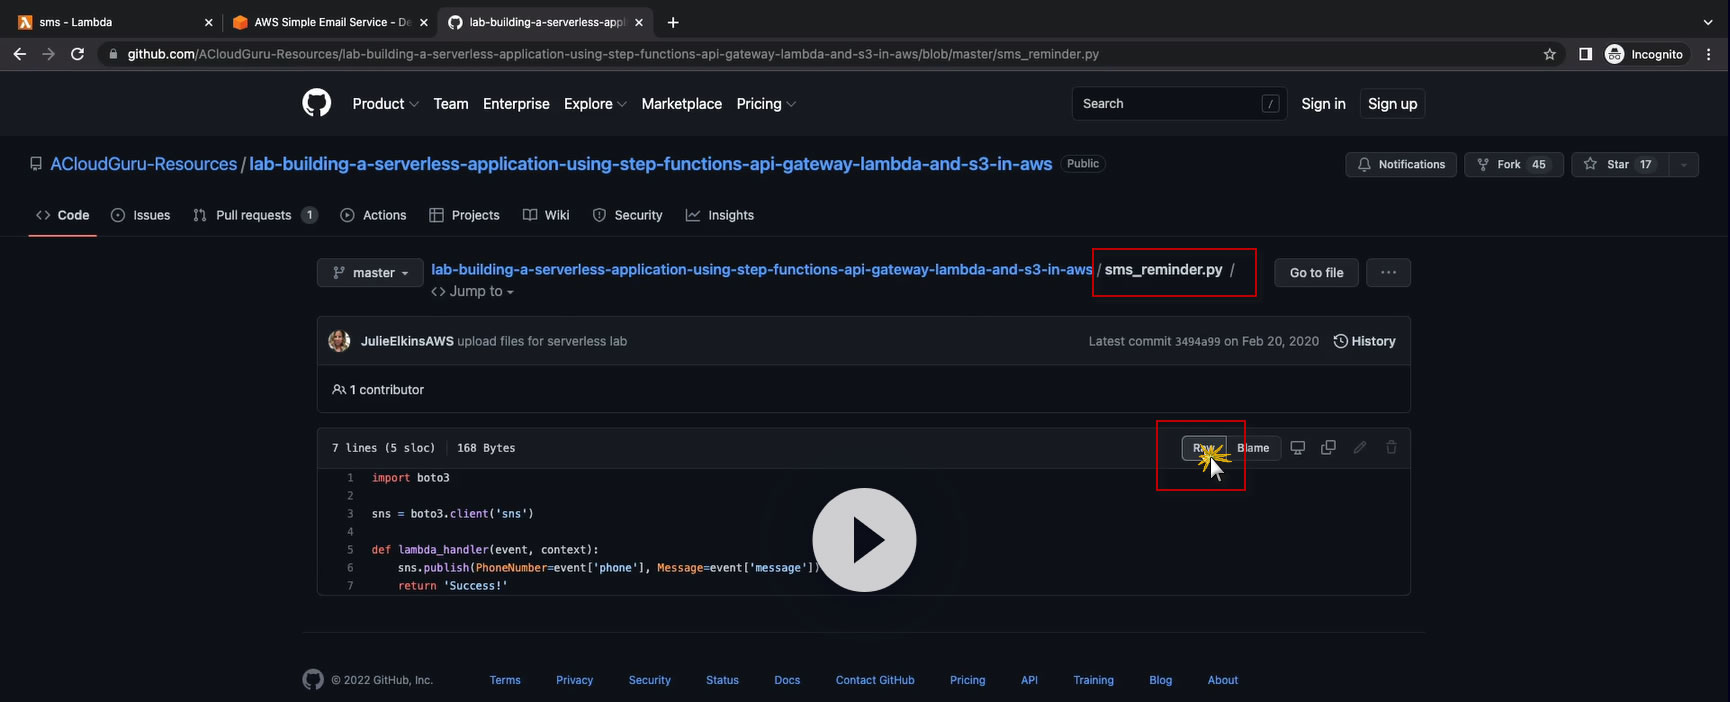Expand the Star list dropdown arrow
The image size is (1730, 702).
[1684, 164]
